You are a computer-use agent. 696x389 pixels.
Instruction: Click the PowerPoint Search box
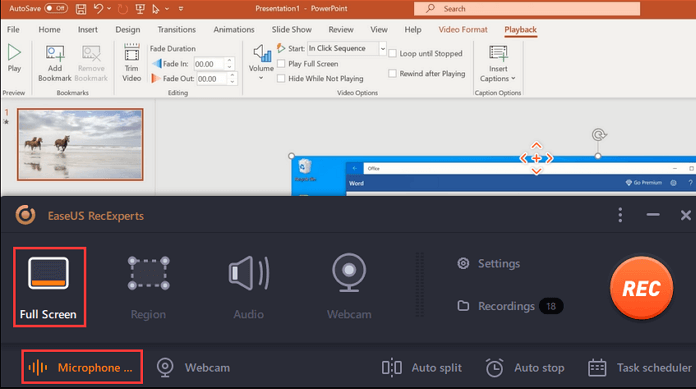pos(527,8)
